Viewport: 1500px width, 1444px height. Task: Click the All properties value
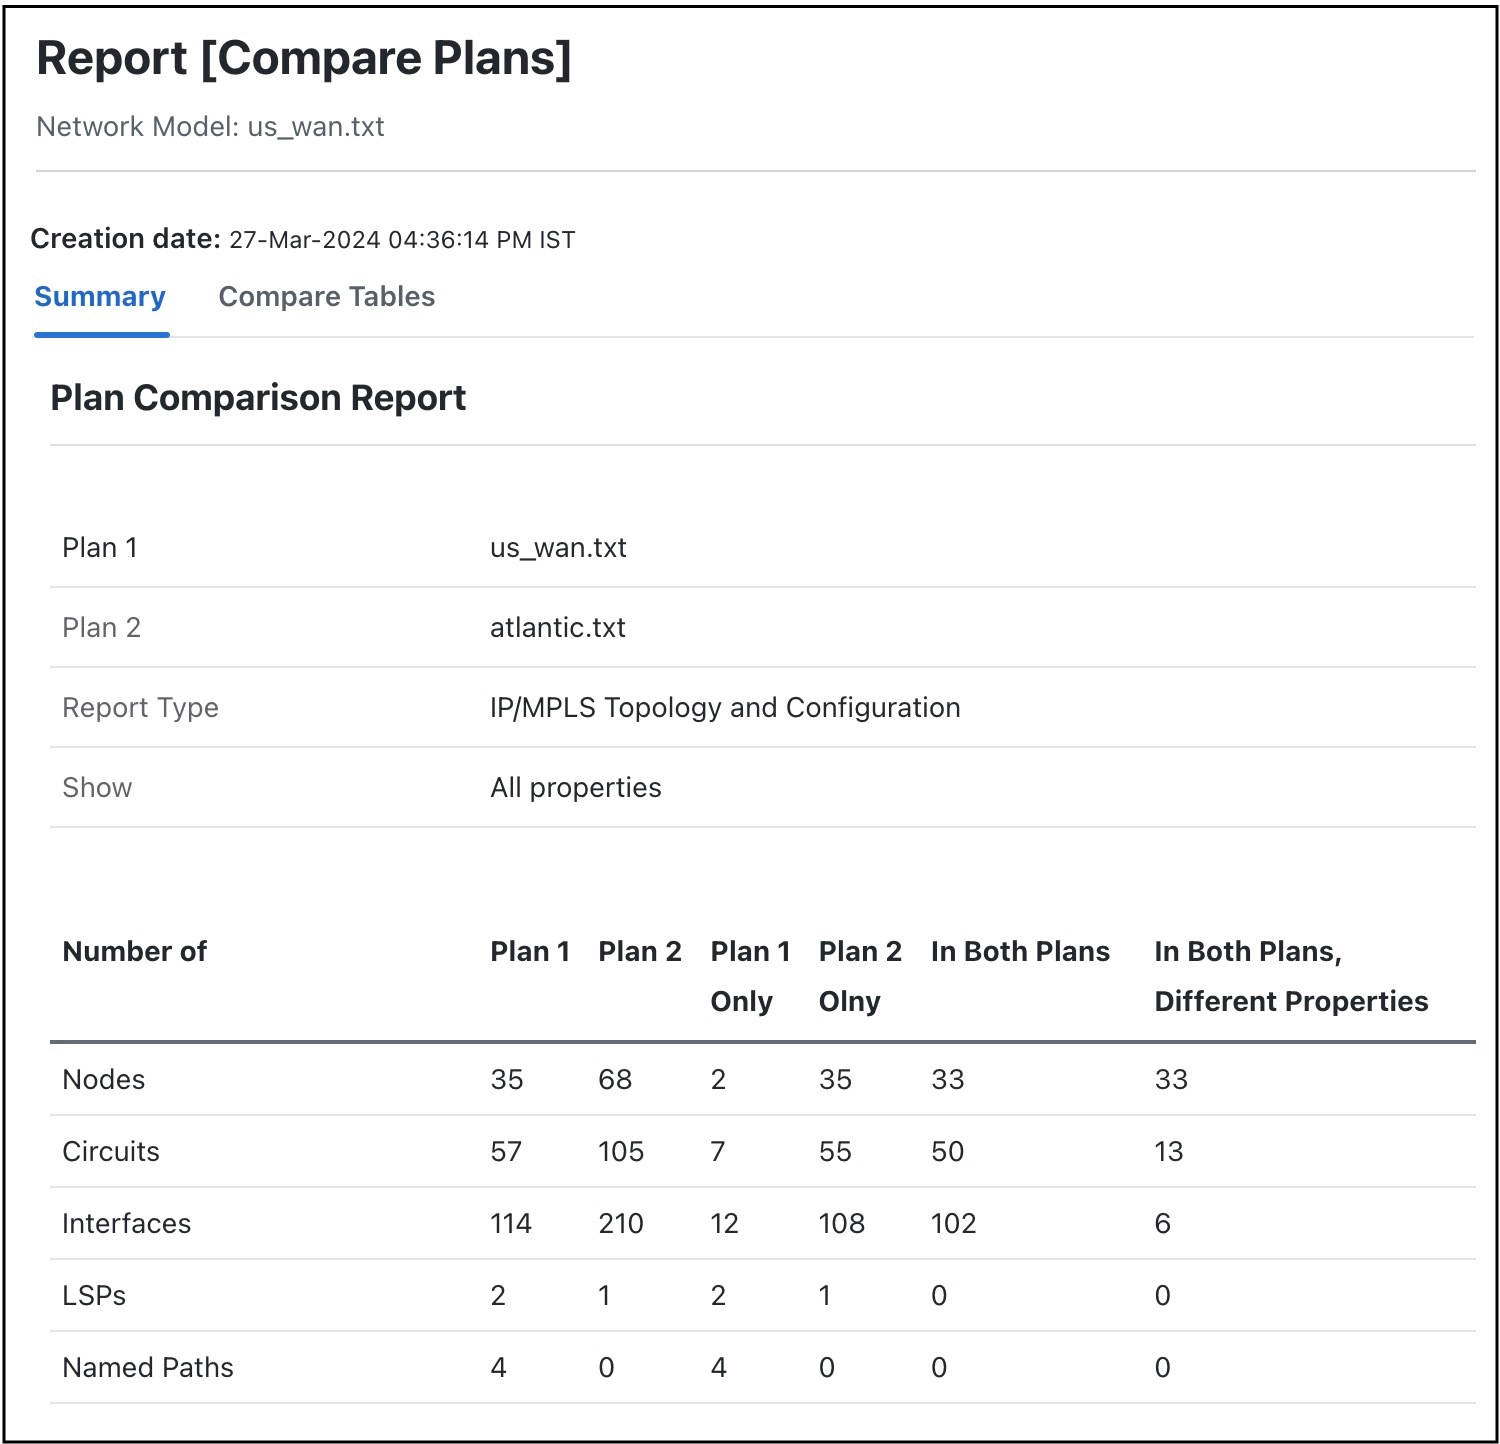(x=575, y=787)
